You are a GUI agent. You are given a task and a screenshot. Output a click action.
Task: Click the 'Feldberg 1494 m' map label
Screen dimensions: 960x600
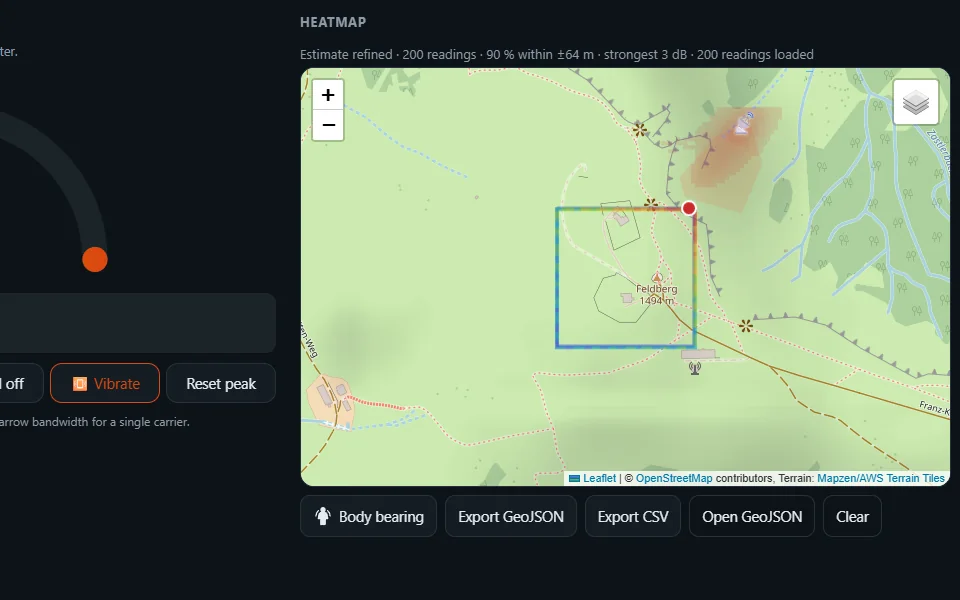click(656, 294)
